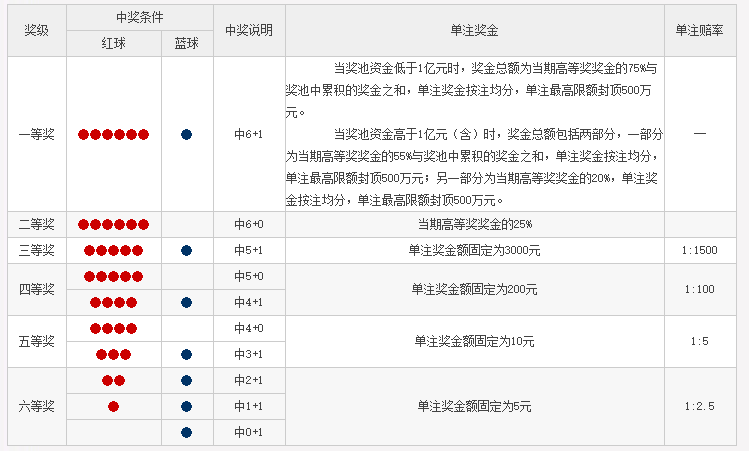Click the two red balls beside 中2+1

(x=113, y=380)
